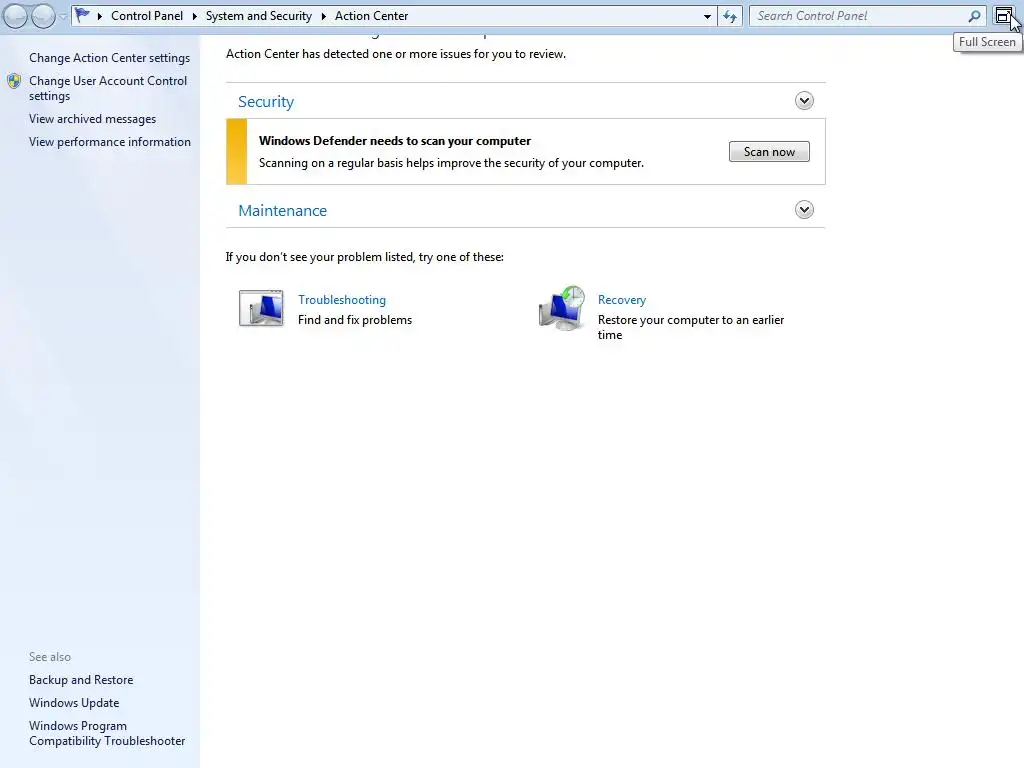1024x768 pixels.
Task: Open recent pages dropdown beside Forward button
Action: tap(63, 16)
